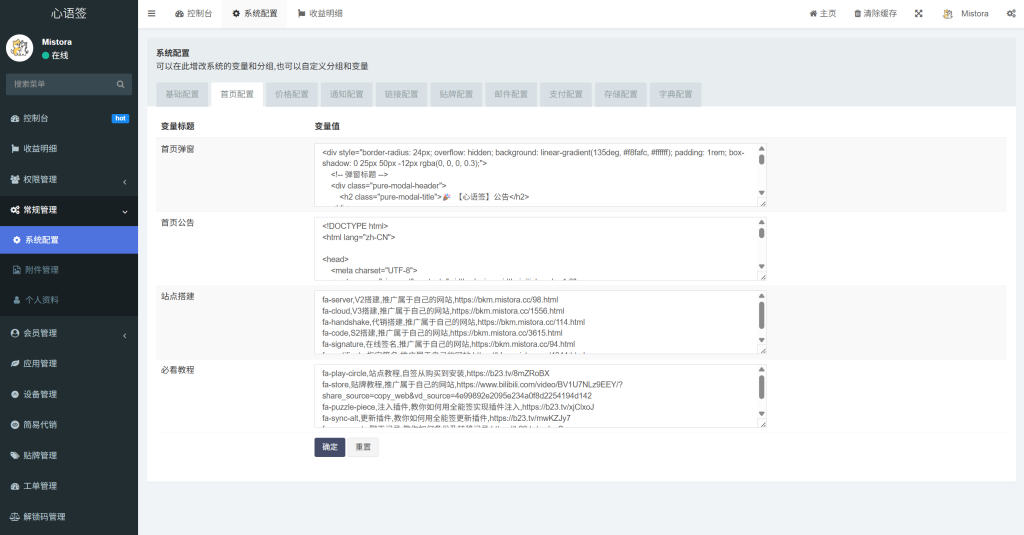Select the 支付配置 tab
Image resolution: width=1024 pixels, height=535 pixels.
[x=566, y=94]
